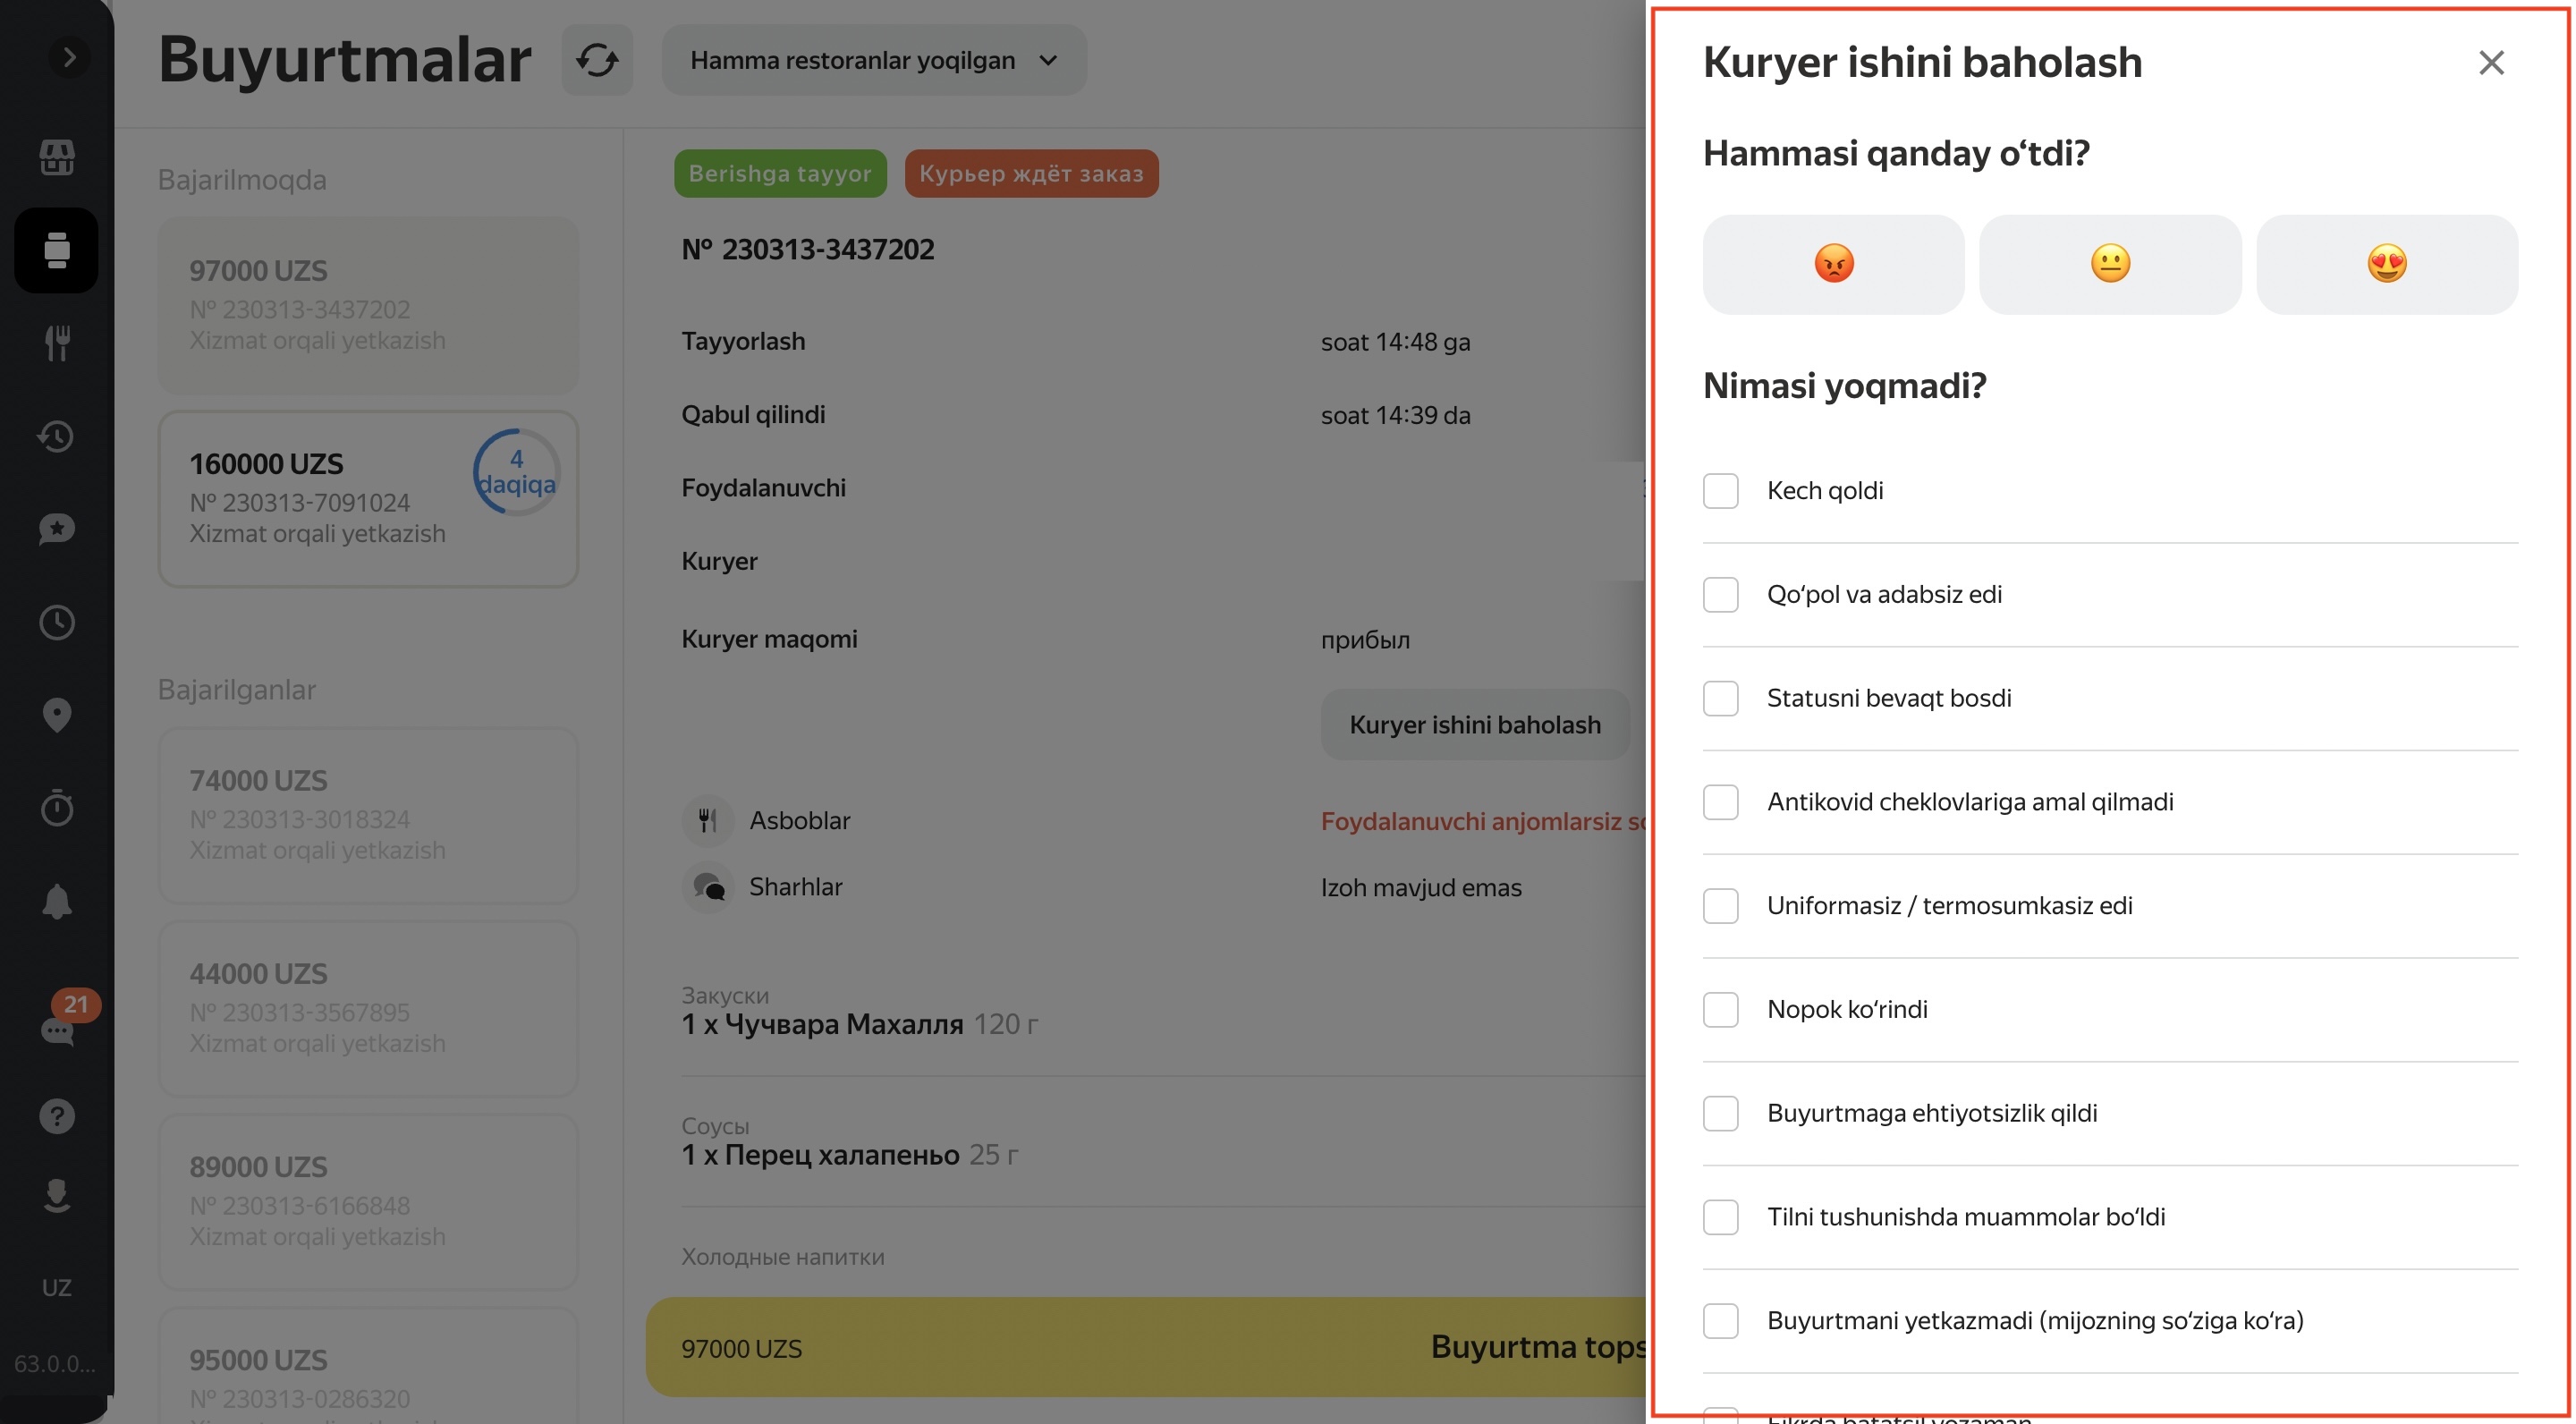The height and width of the screenshot is (1424, 2576).
Task: Open the order history sidebar icon
Action: point(57,436)
